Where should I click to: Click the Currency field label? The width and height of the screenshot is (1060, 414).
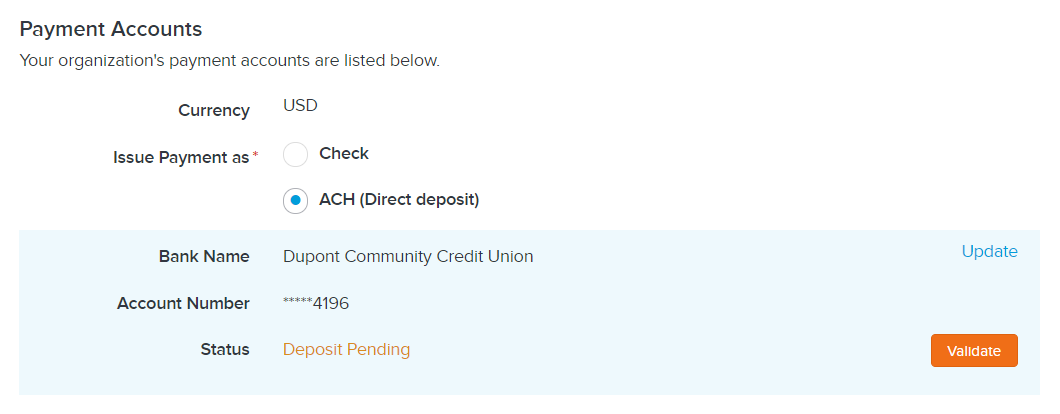[x=214, y=110]
